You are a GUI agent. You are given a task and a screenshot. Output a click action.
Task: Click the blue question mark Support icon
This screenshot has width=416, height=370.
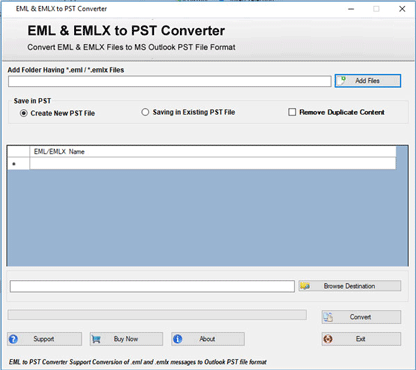click(13, 339)
